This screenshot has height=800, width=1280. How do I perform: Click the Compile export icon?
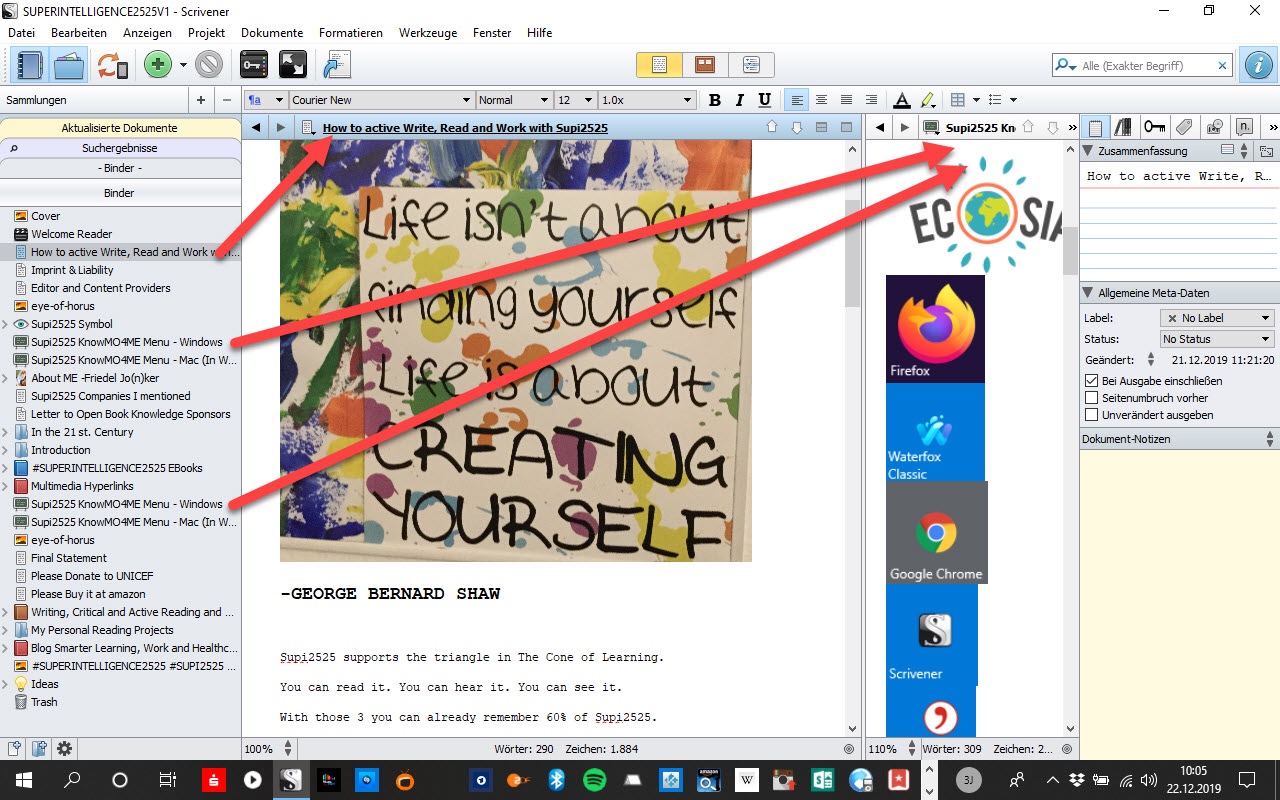coord(334,66)
